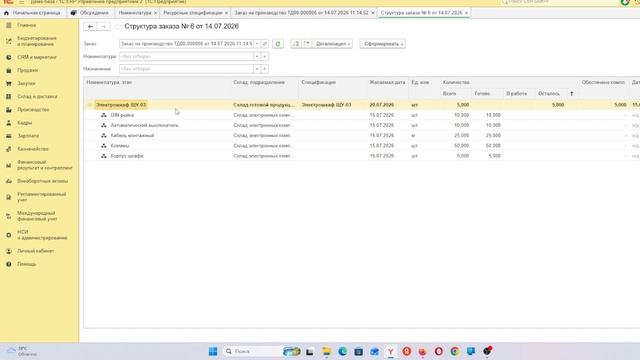
Task: Open Финансовый результат и контроллинг section
Action: (x=44, y=165)
